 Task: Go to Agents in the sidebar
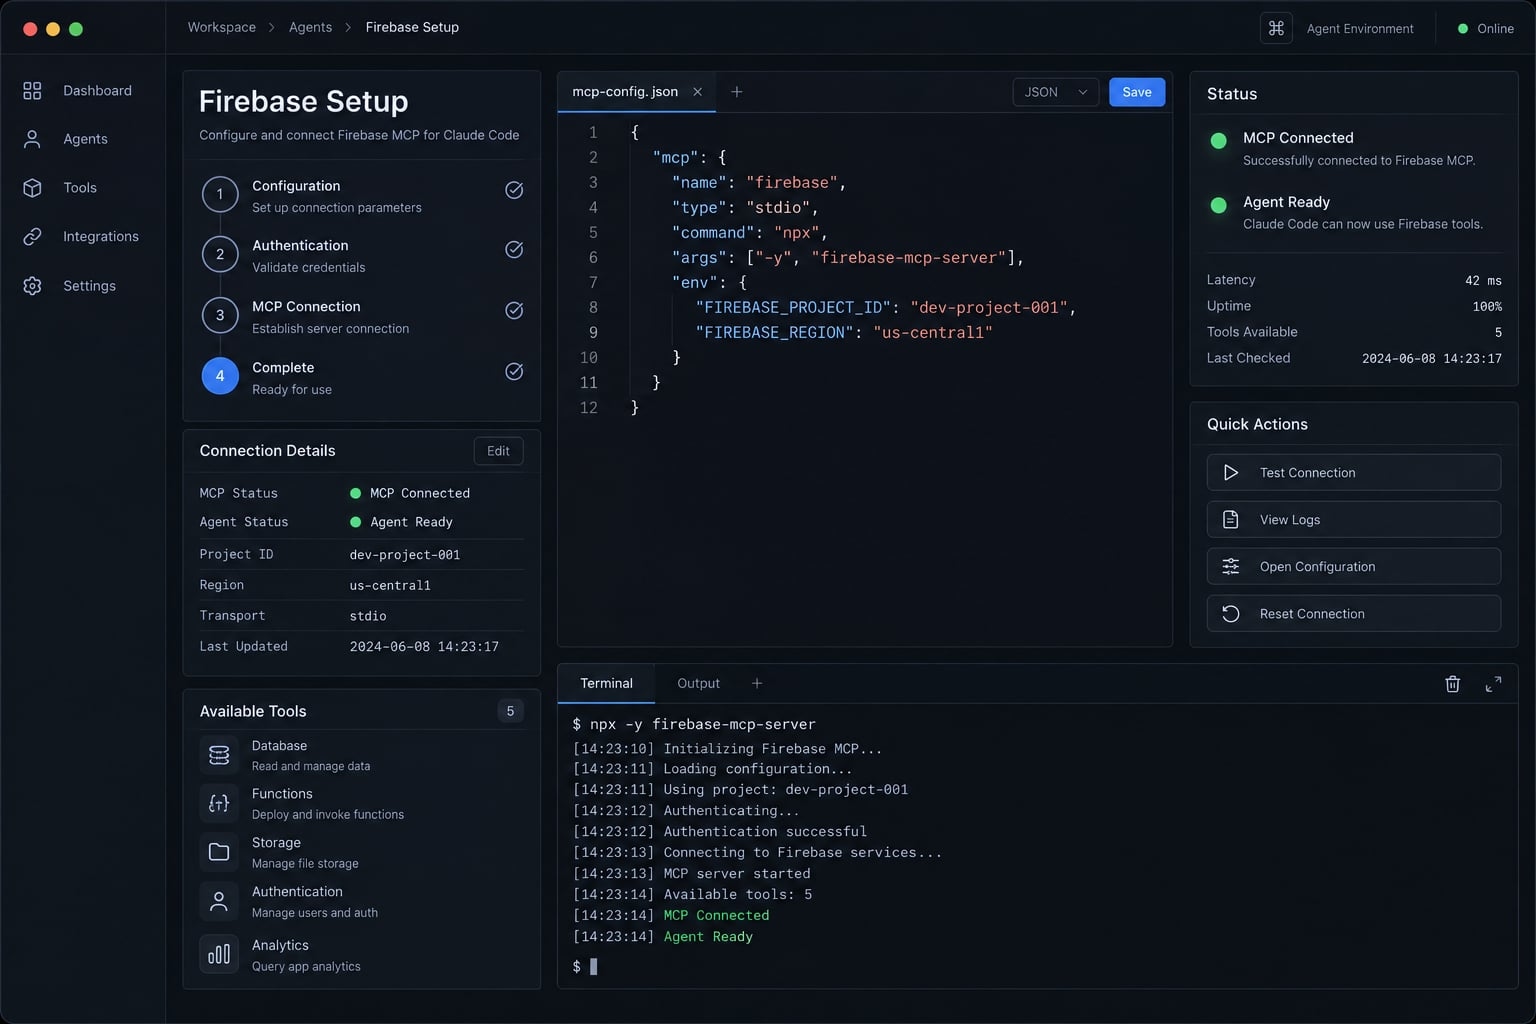click(65, 139)
